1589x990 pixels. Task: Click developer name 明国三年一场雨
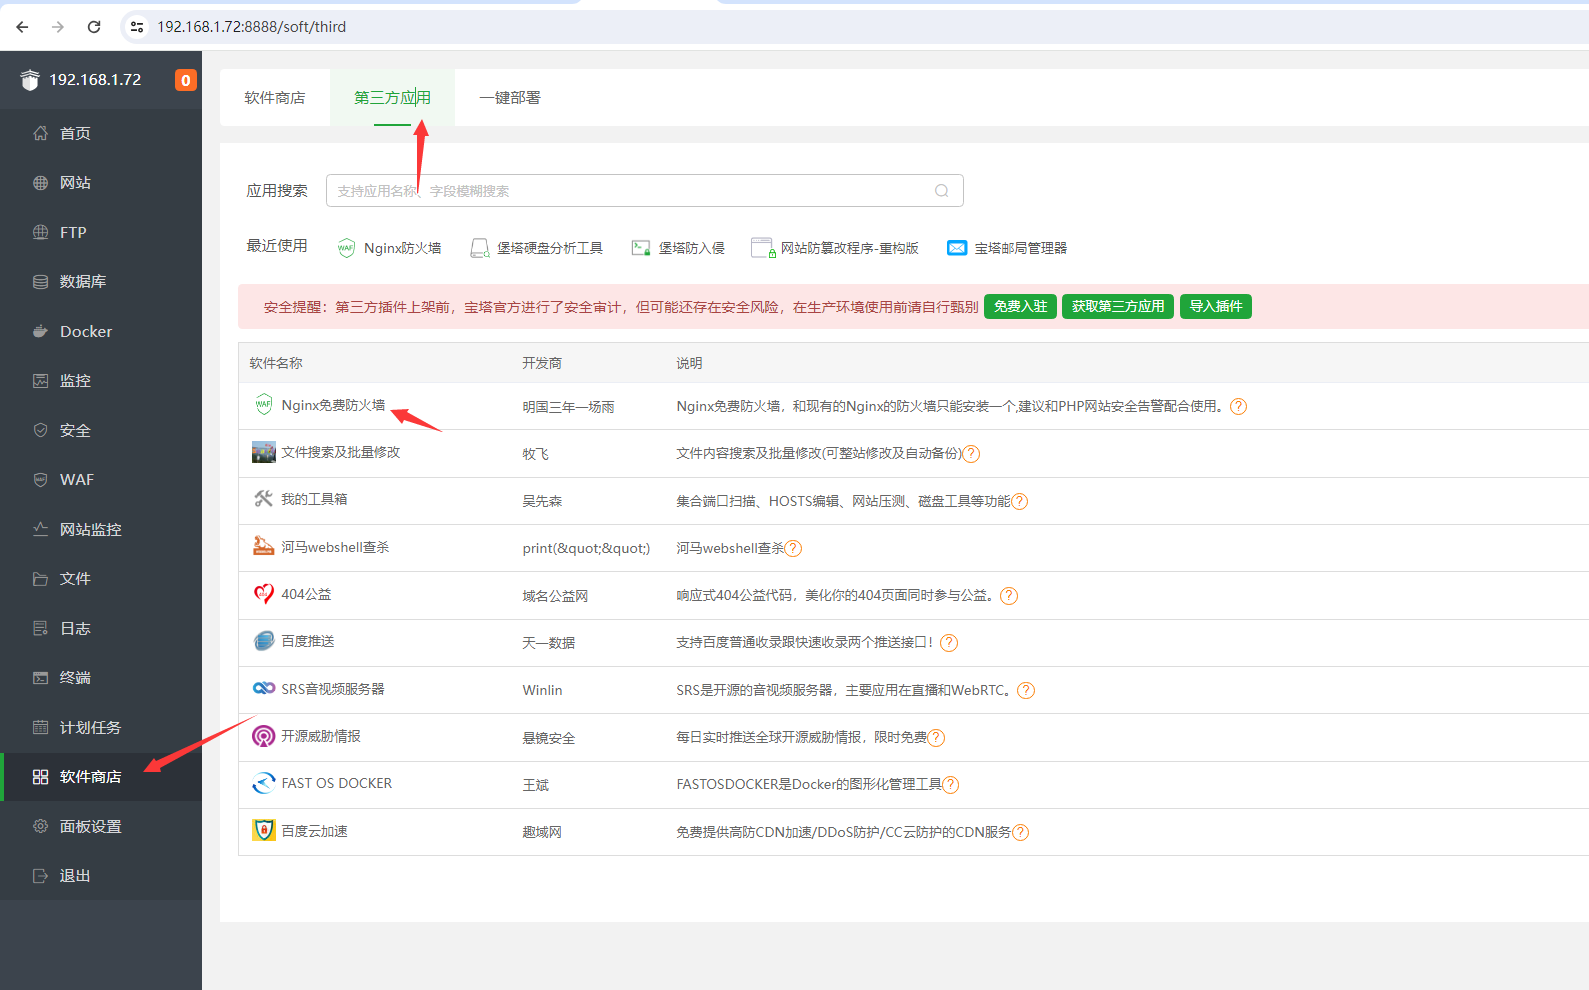pyautogui.click(x=568, y=407)
